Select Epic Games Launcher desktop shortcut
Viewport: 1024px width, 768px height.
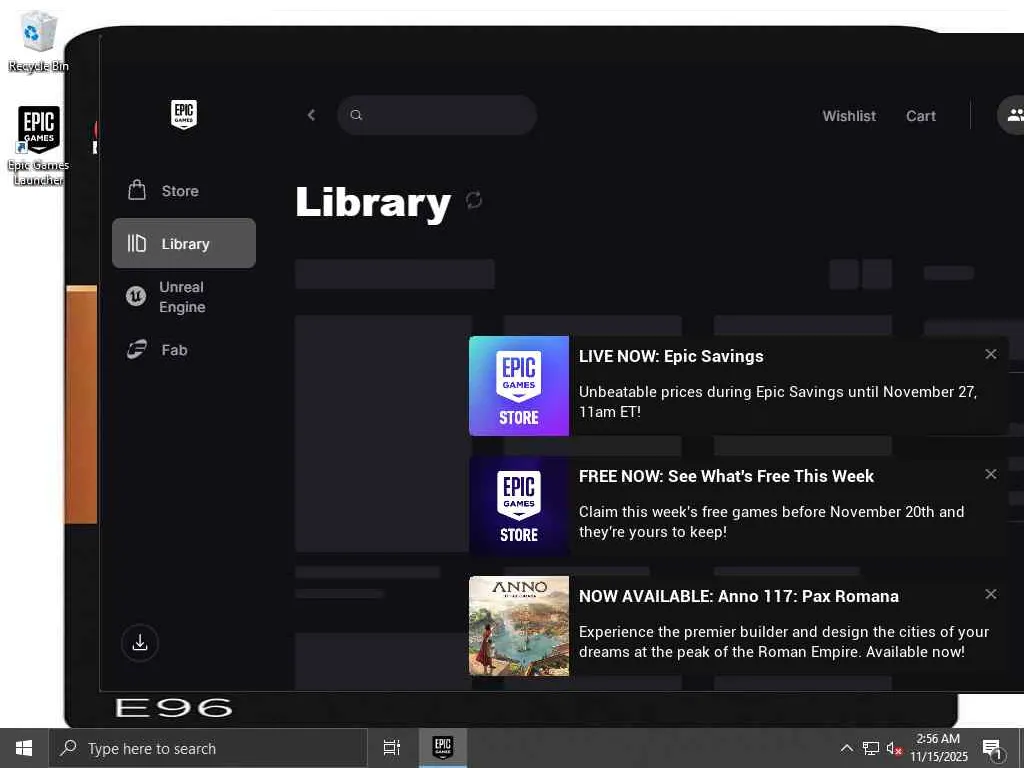click(38, 146)
